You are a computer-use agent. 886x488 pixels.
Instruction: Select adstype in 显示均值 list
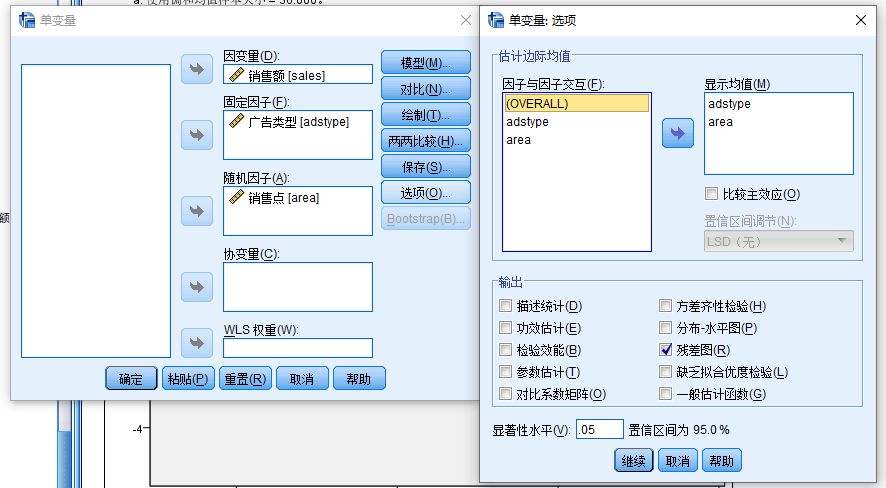(x=779, y=103)
